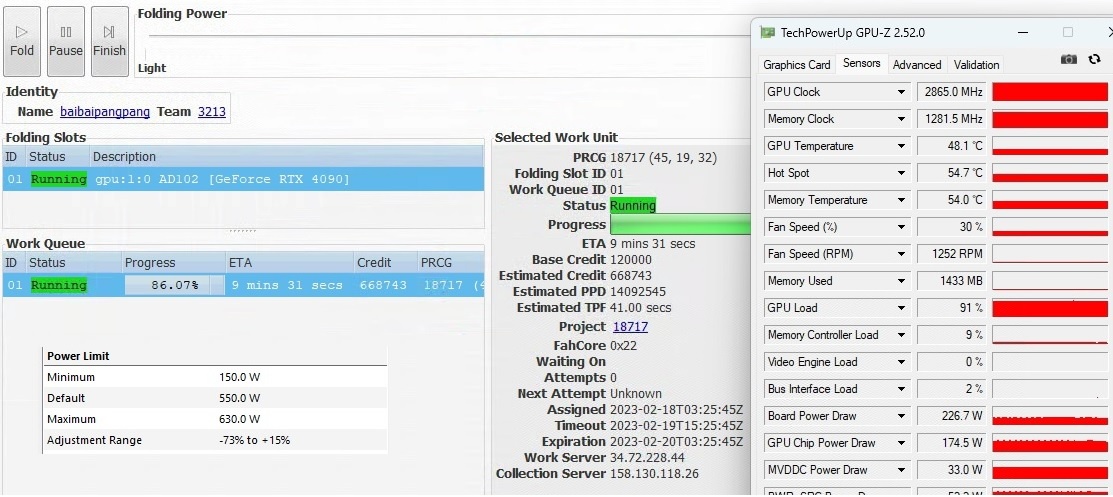
Task: Maximize the GPU-Z window
Action: pos(1068,33)
